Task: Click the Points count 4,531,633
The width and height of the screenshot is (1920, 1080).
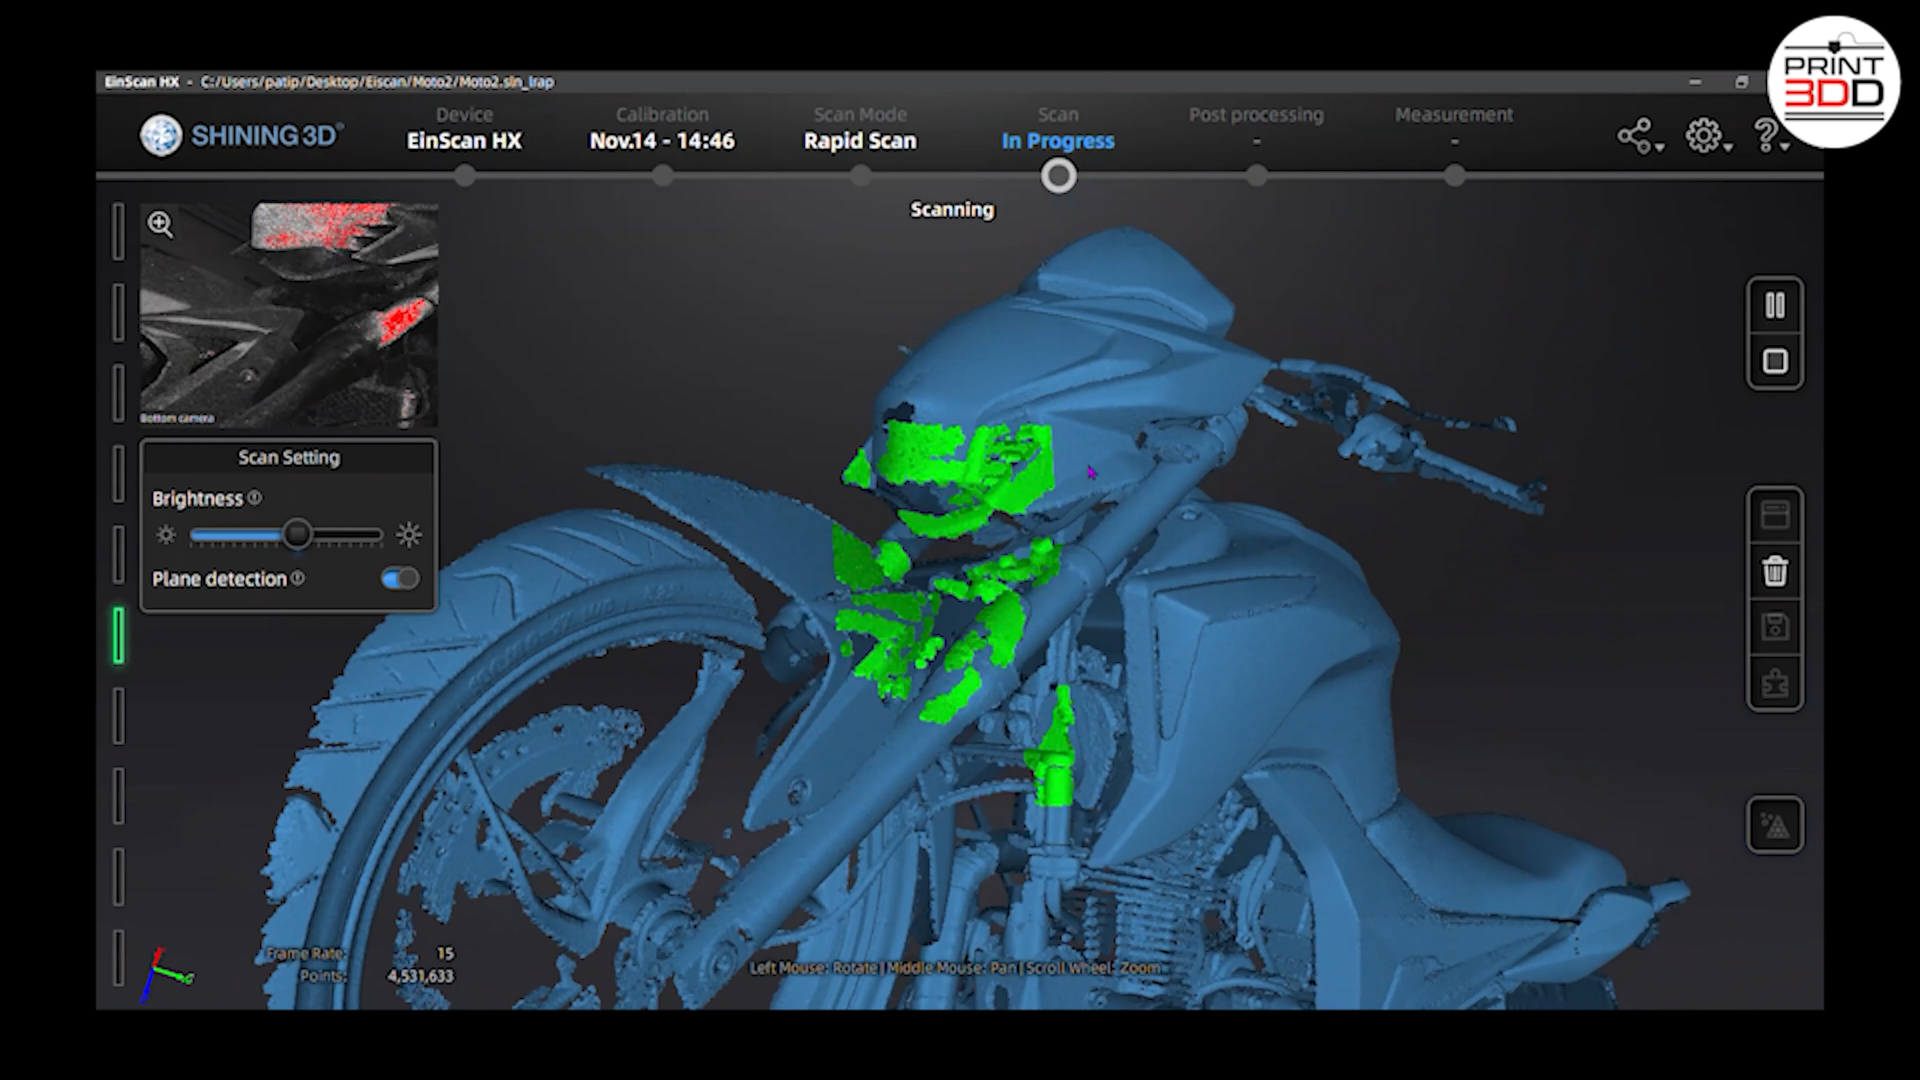Action: pyautogui.click(x=420, y=976)
